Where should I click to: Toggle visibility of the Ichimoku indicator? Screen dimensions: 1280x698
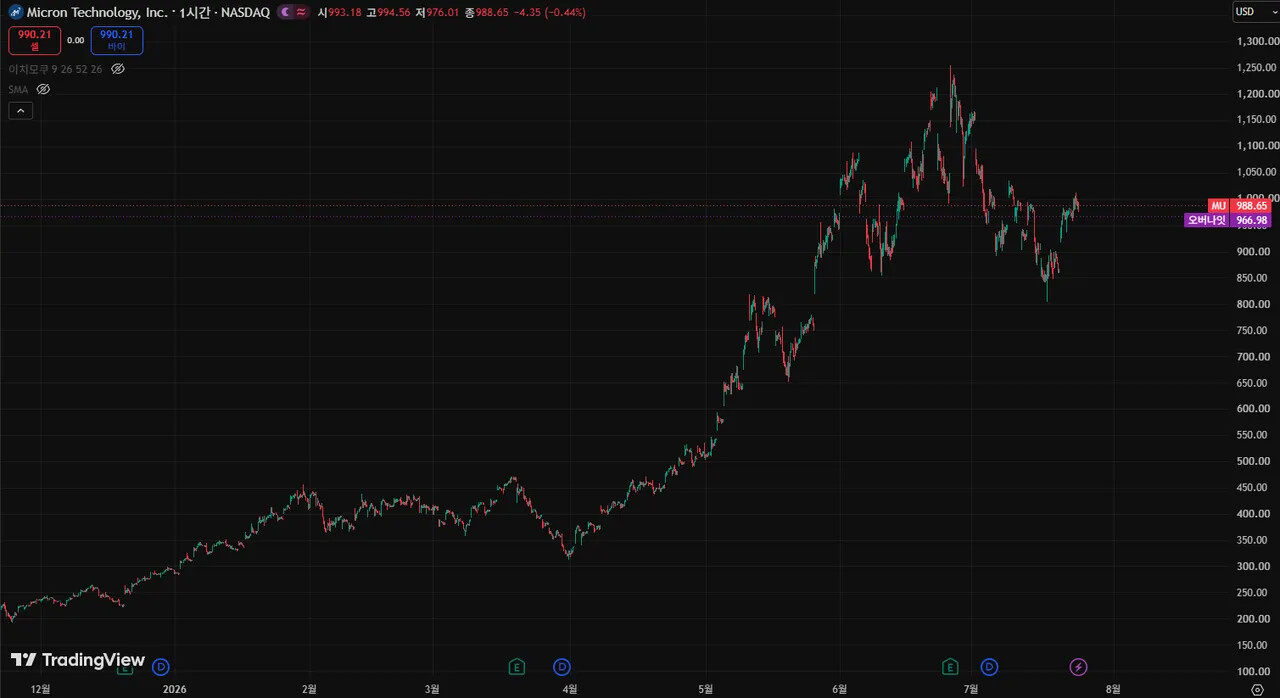(x=117, y=69)
